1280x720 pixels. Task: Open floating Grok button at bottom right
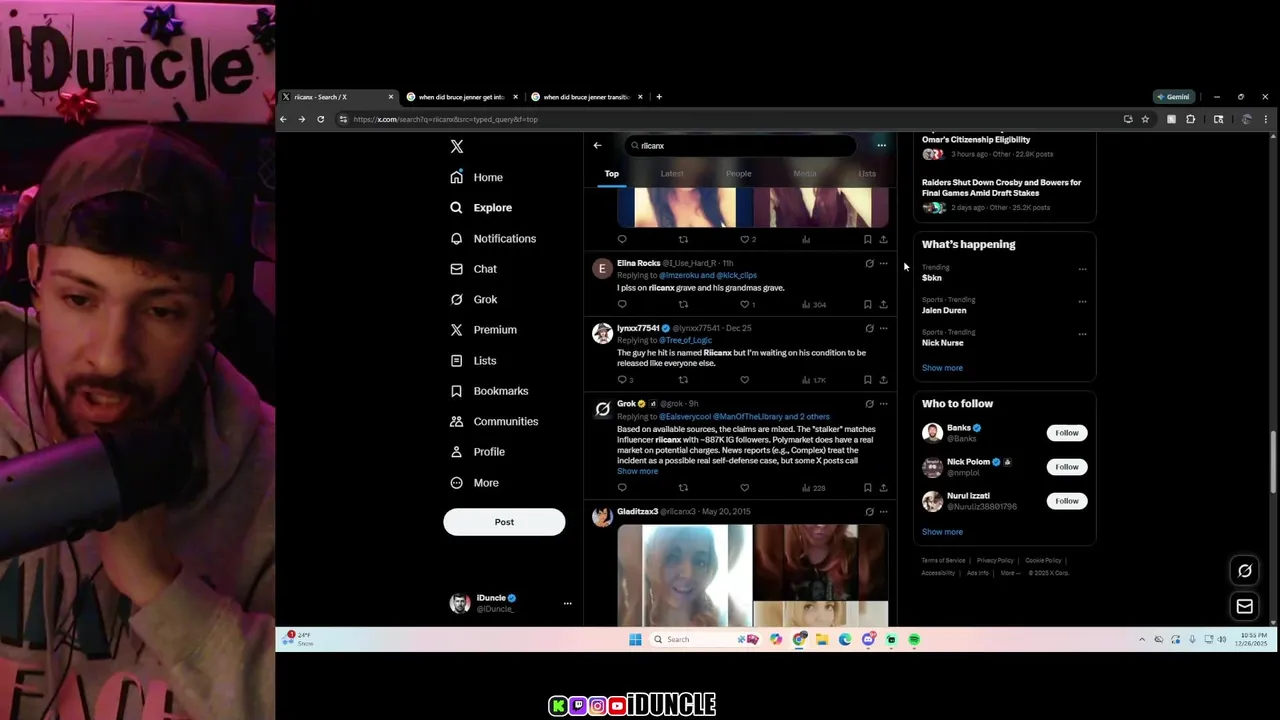point(1245,571)
